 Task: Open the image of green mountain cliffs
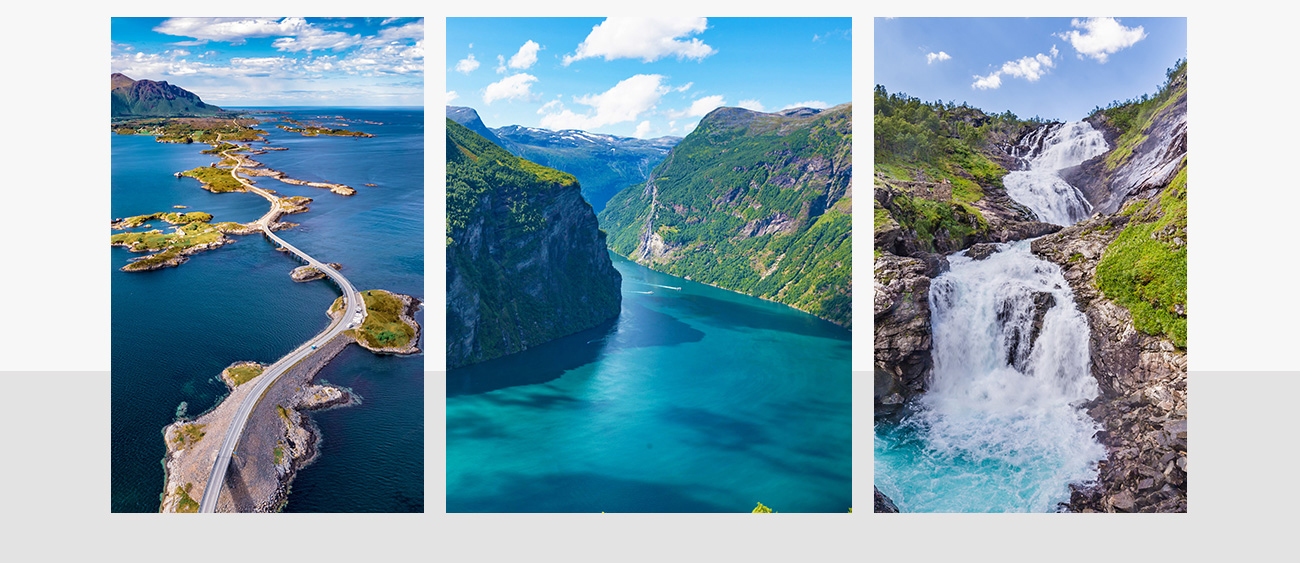point(649,265)
